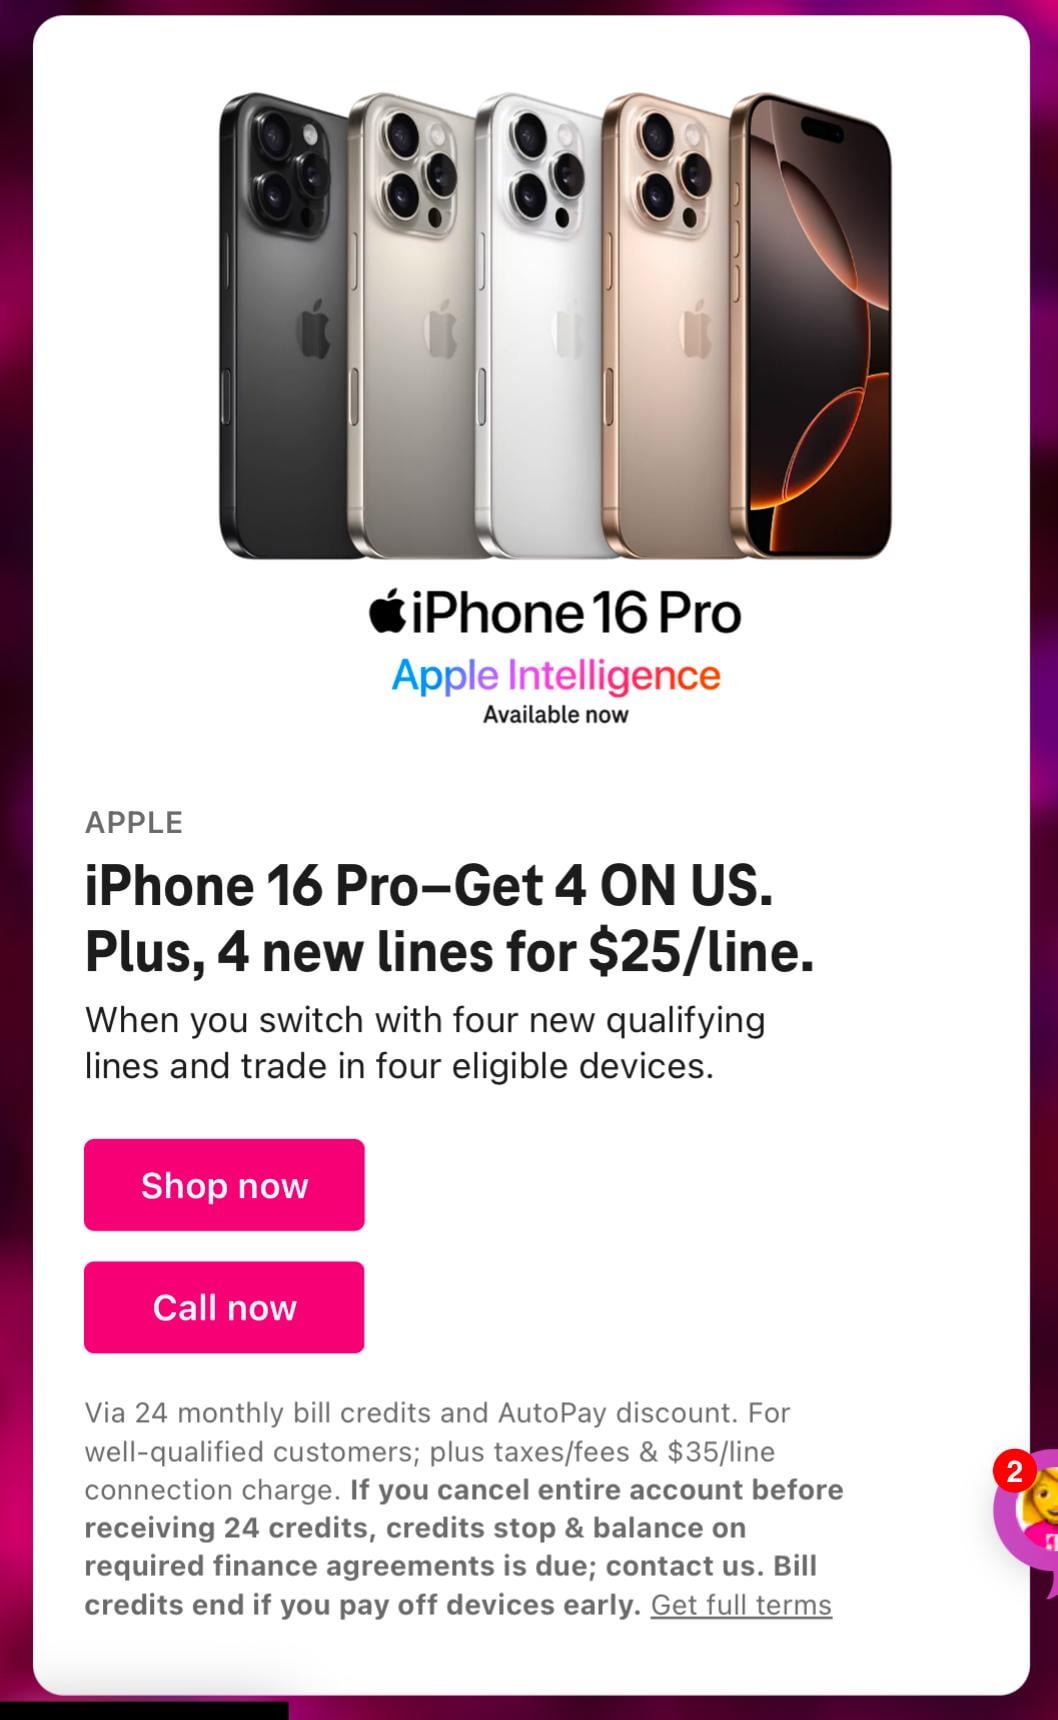
Task: Click the Apple Intelligence gradient text
Action: tap(556, 676)
